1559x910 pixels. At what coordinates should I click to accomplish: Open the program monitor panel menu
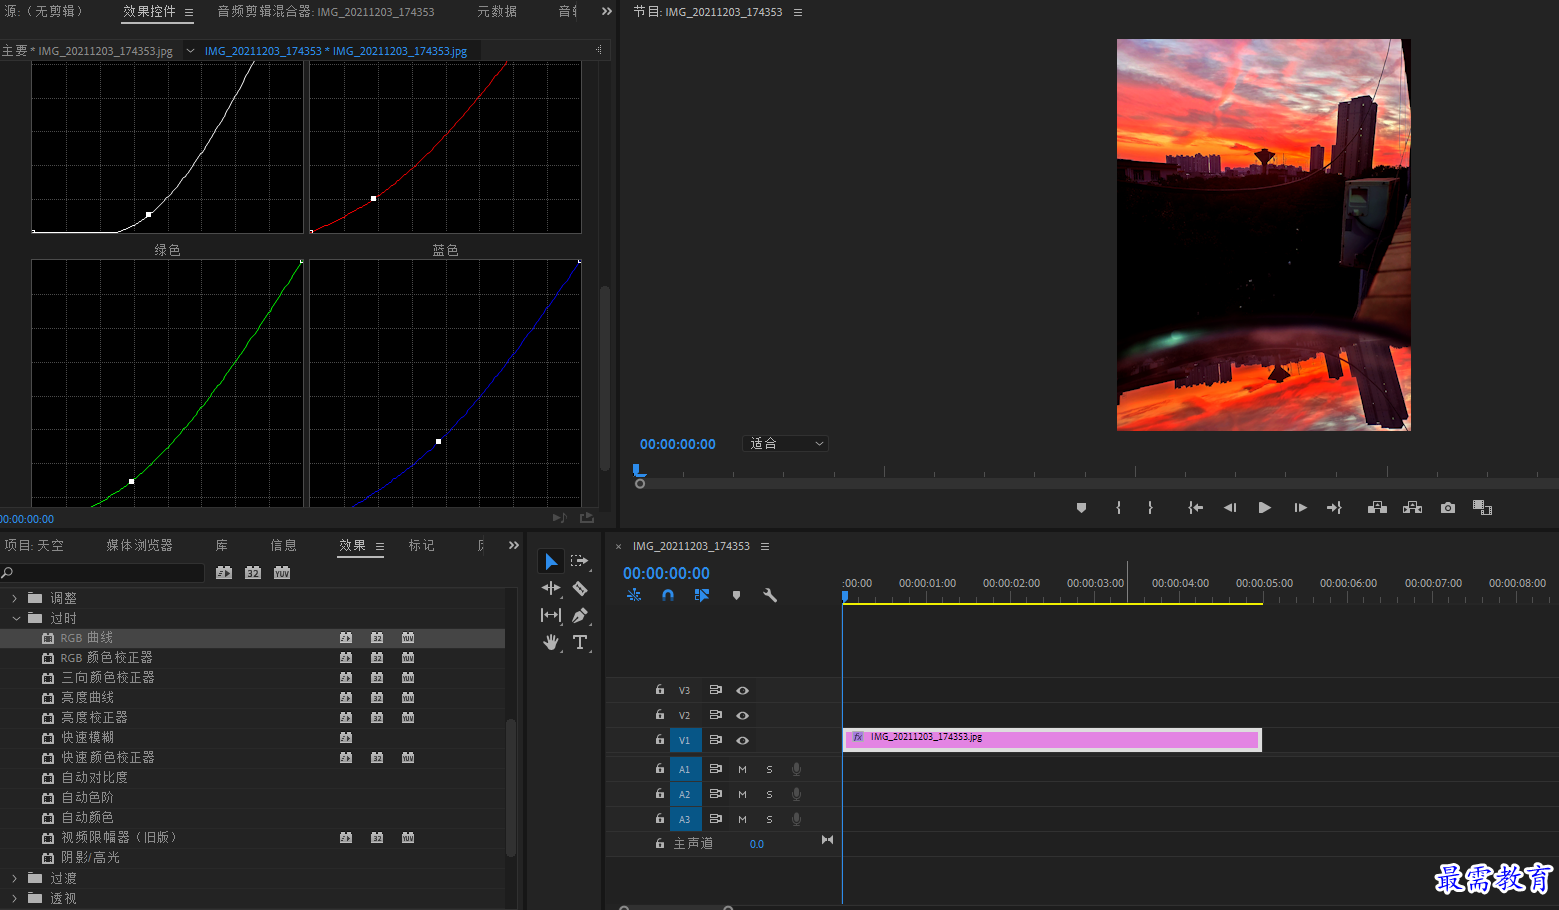(x=798, y=12)
